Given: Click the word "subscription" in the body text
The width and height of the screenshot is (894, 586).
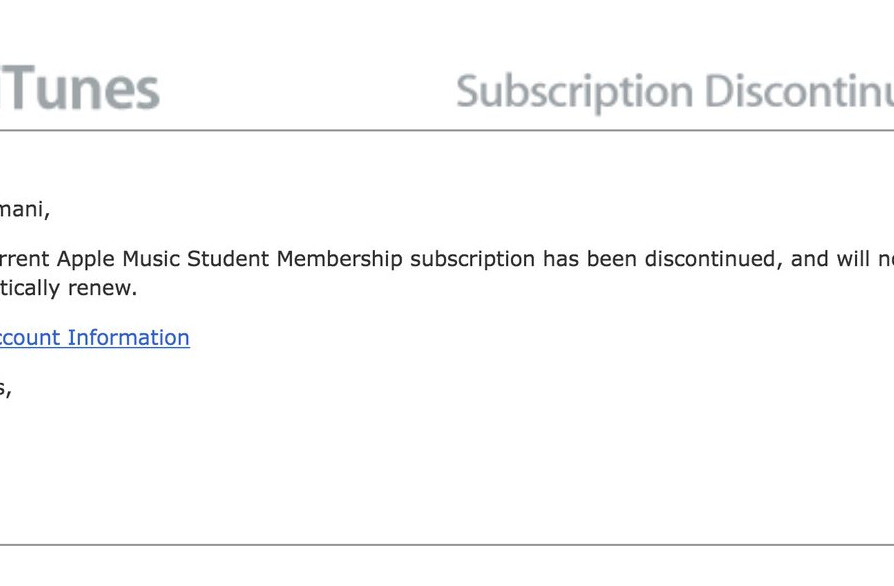Looking at the screenshot, I should point(472,259).
